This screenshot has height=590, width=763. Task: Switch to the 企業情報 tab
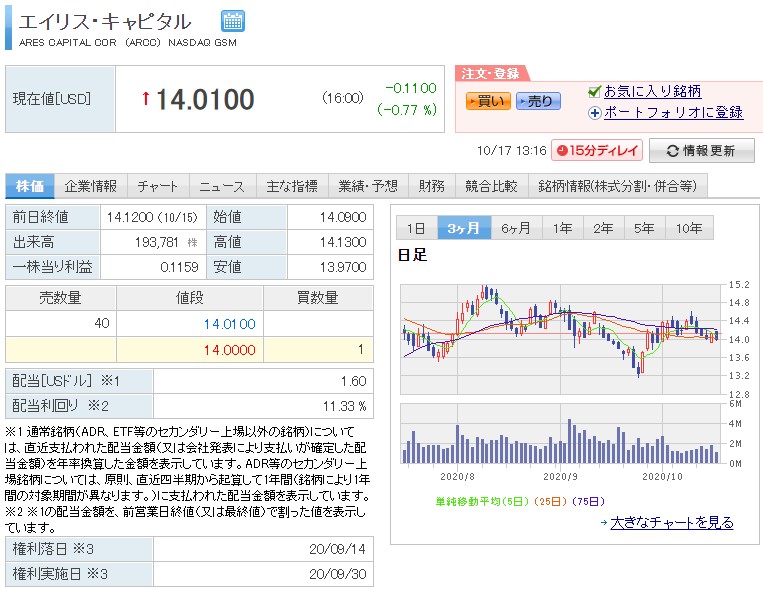point(91,186)
